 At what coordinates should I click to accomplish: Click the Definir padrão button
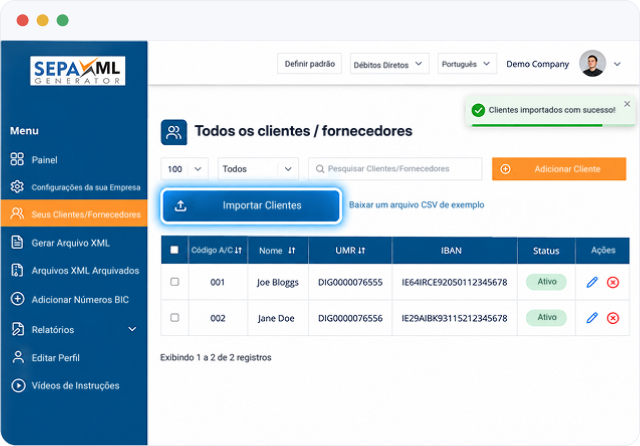tap(309, 64)
